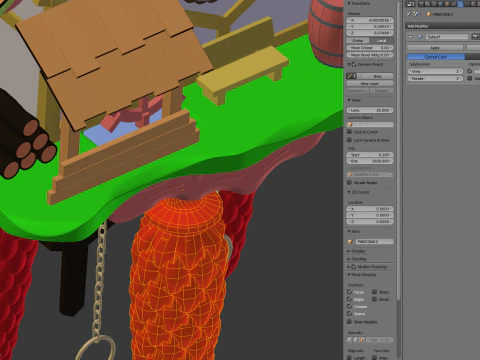The height and width of the screenshot is (360, 480).
Task: Enable Face Info Area checkbox
Action: click(x=375, y=358)
